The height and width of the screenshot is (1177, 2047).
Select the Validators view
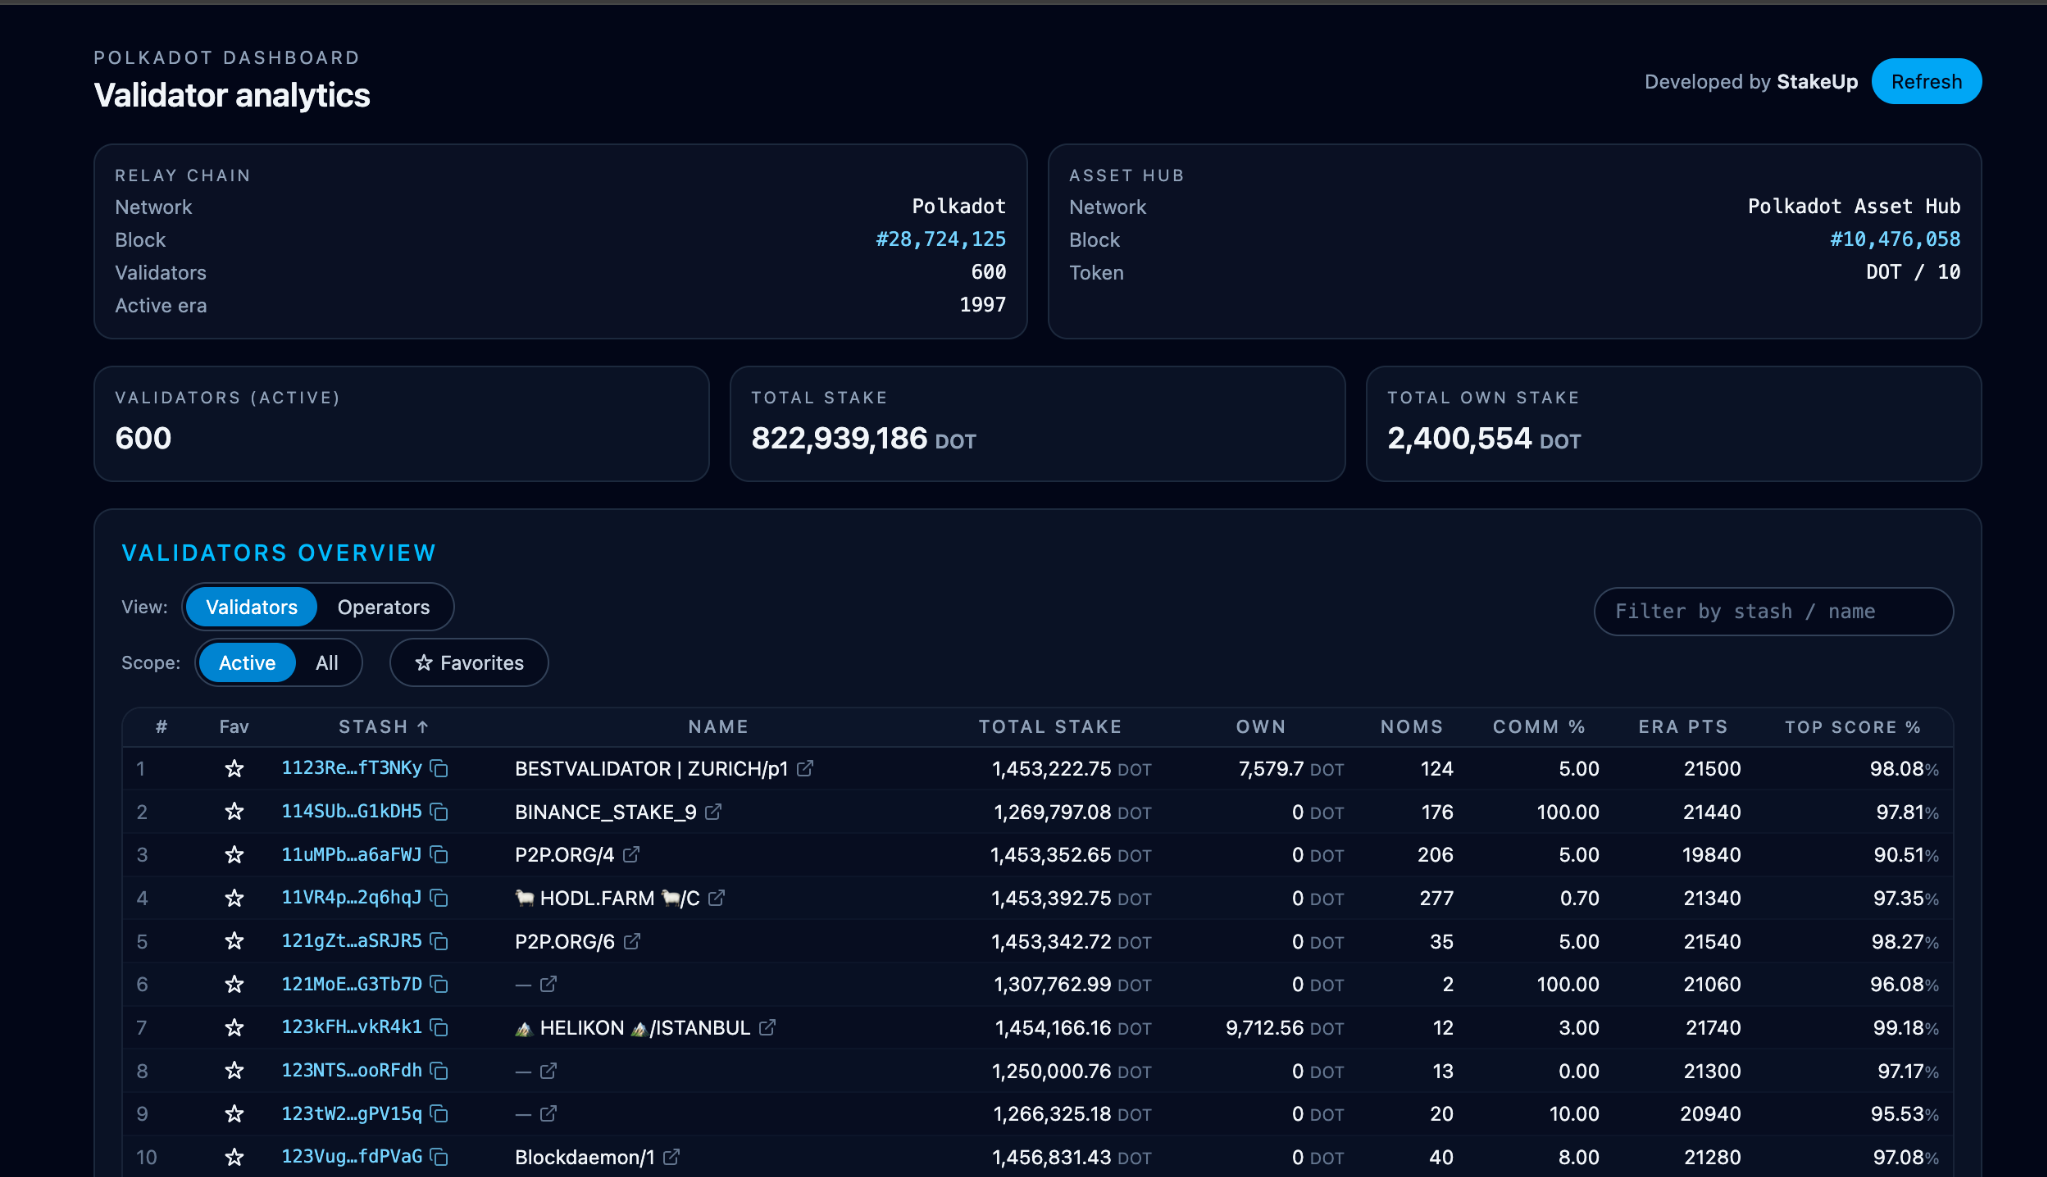coord(250,607)
